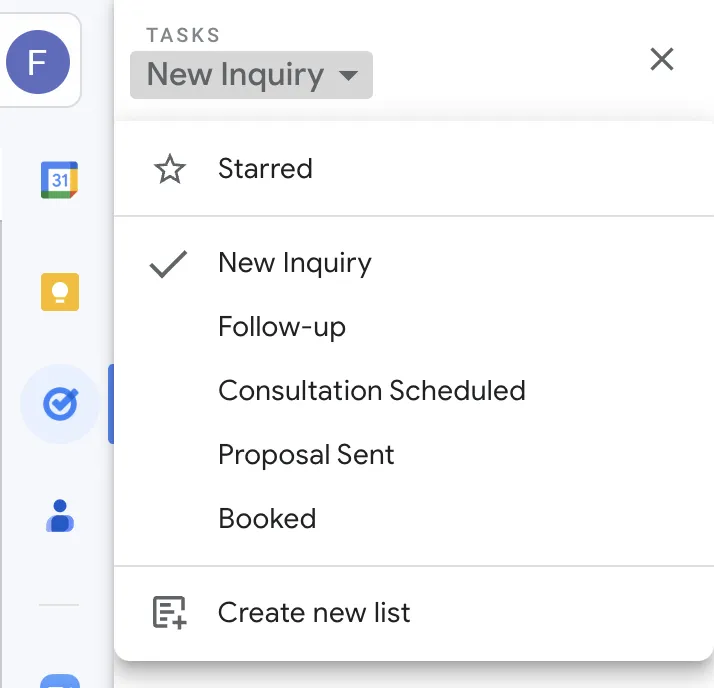Click the dropdown arrow beside New Inquiry
The image size is (714, 688).
(348, 76)
